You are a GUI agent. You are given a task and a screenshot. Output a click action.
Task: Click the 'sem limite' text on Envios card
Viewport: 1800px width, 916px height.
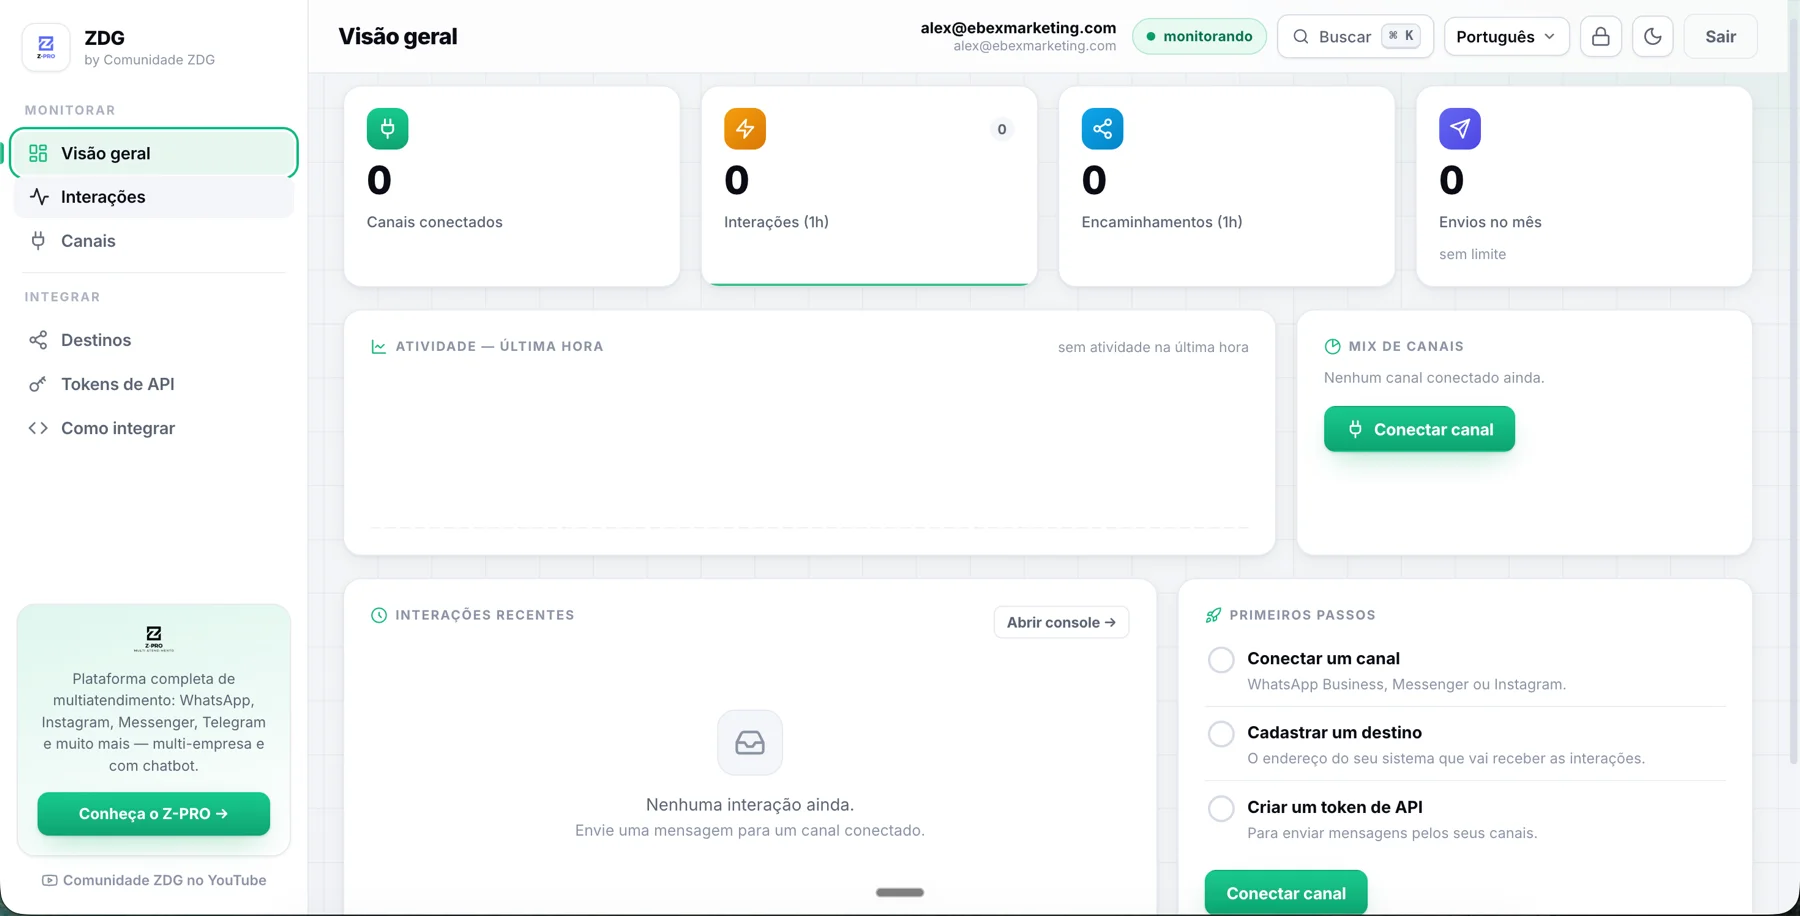coord(1472,254)
